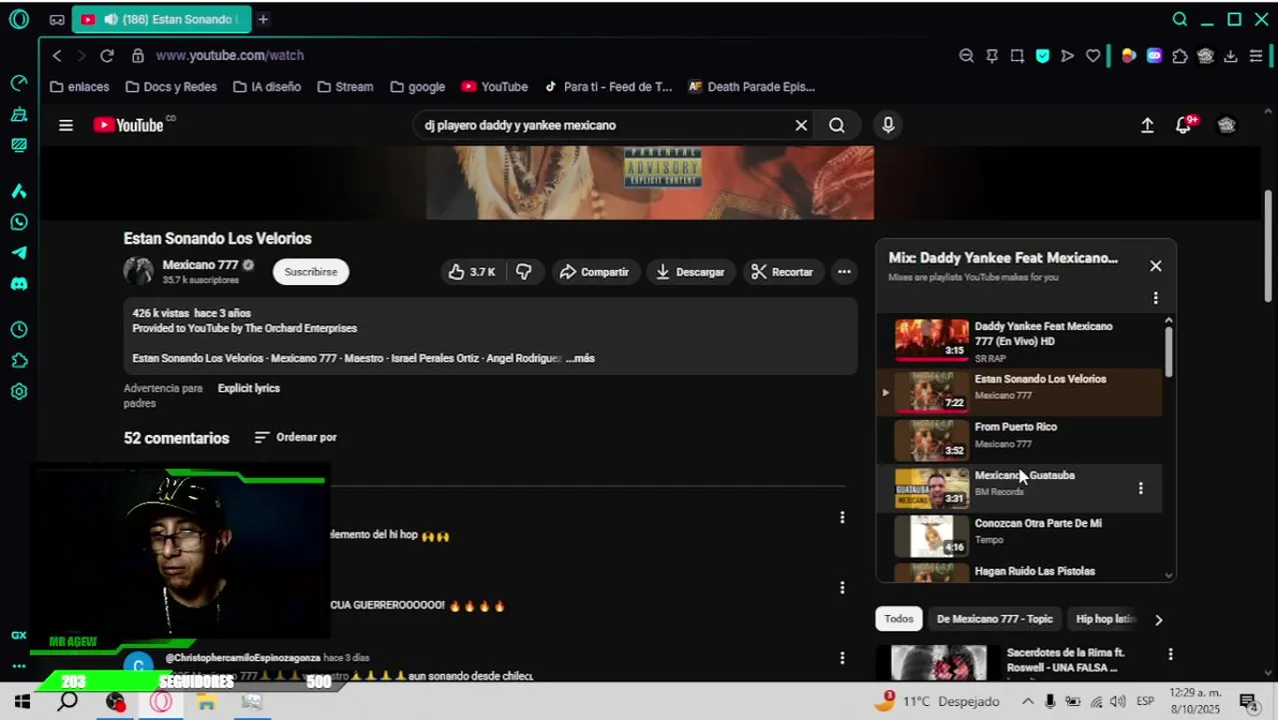Open the browser zoom-out magnifier icon

click(x=966, y=56)
